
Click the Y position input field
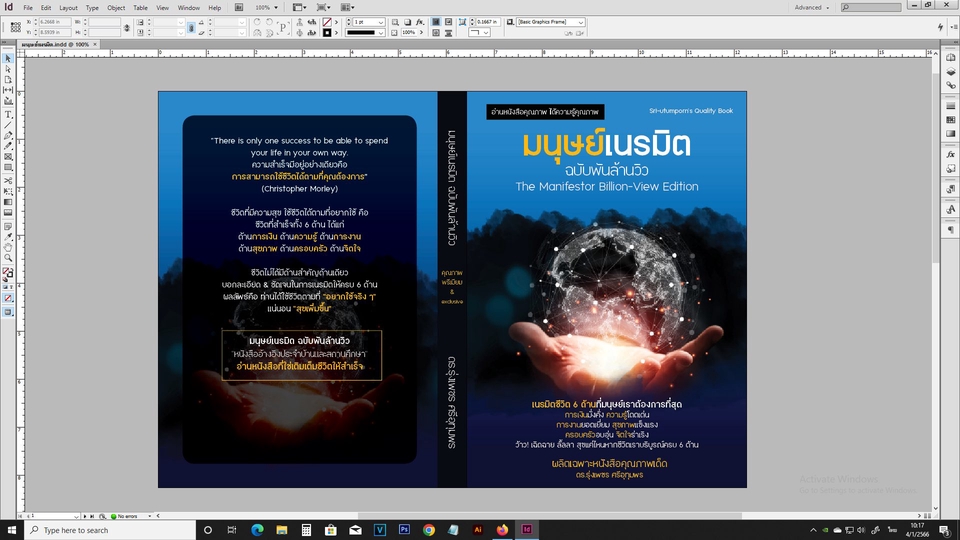point(53,32)
